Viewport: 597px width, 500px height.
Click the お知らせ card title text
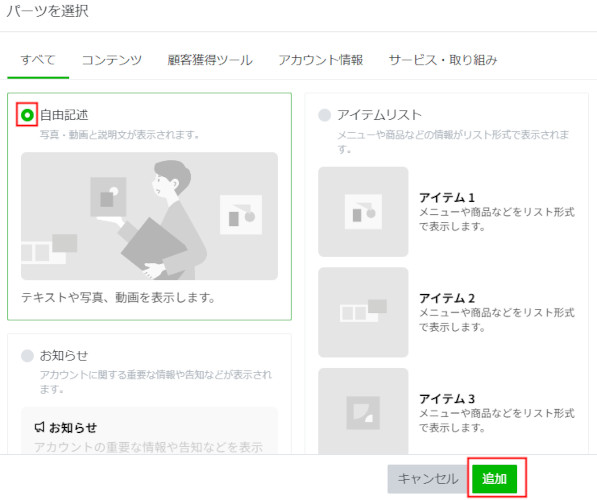64,356
